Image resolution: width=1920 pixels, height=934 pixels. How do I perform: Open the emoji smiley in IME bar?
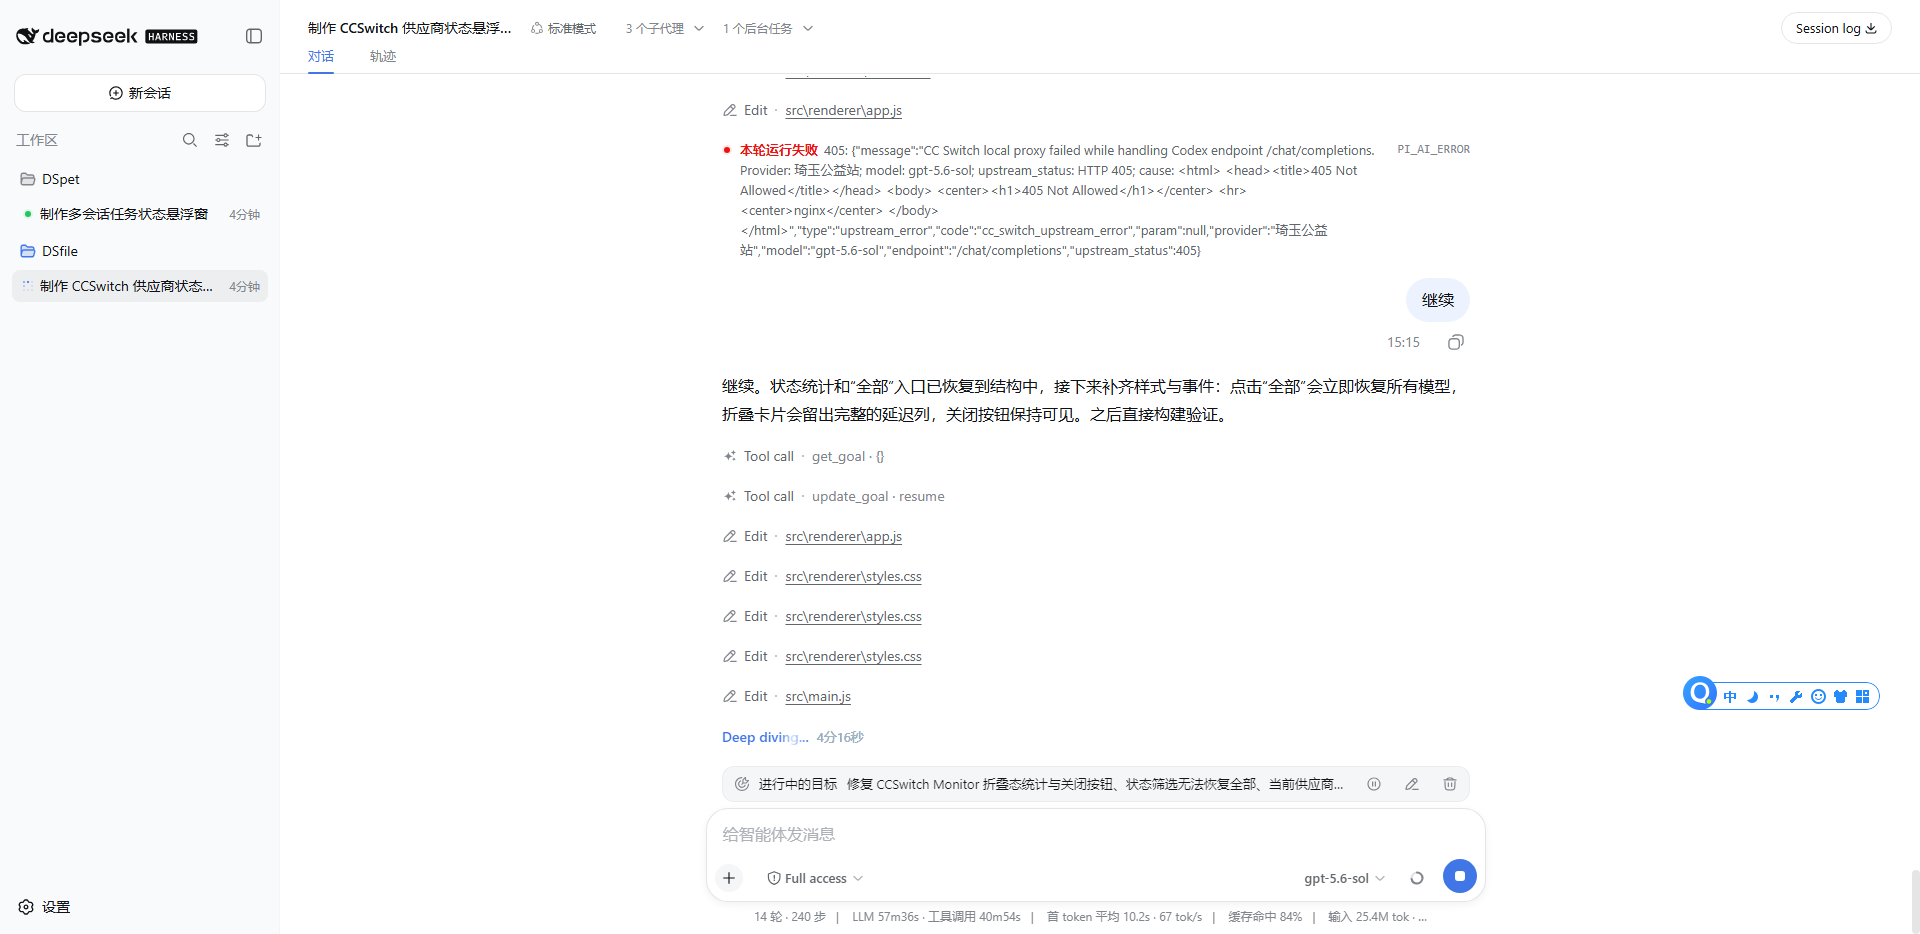point(1818,697)
